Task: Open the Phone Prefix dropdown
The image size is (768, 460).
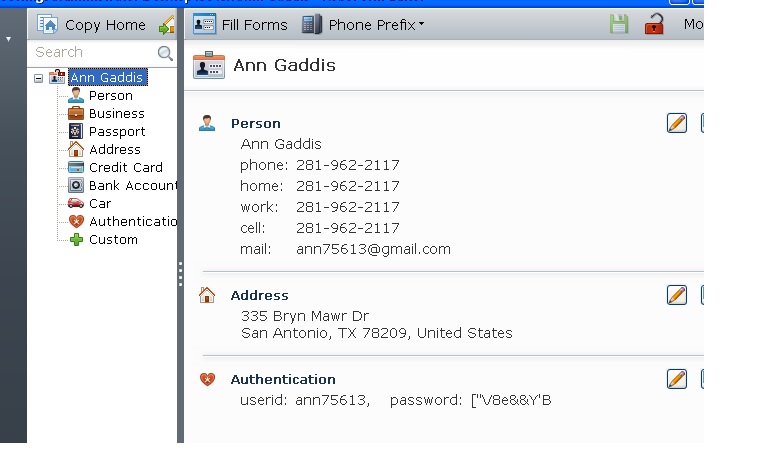Action: (x=363, y=24)
